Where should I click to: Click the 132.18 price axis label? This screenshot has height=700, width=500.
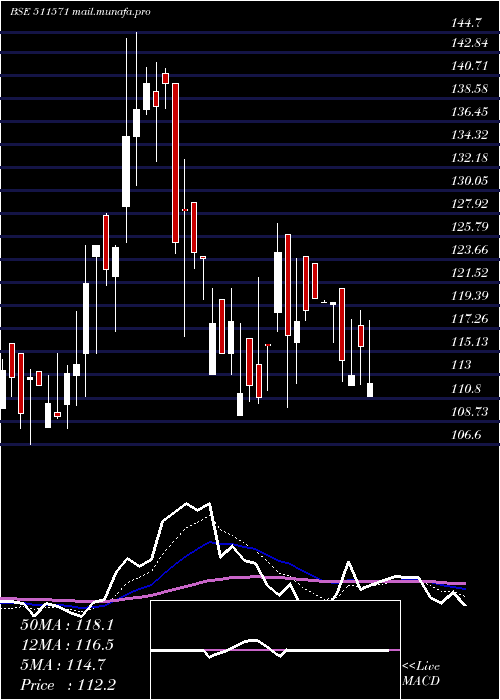click(469, 158)
